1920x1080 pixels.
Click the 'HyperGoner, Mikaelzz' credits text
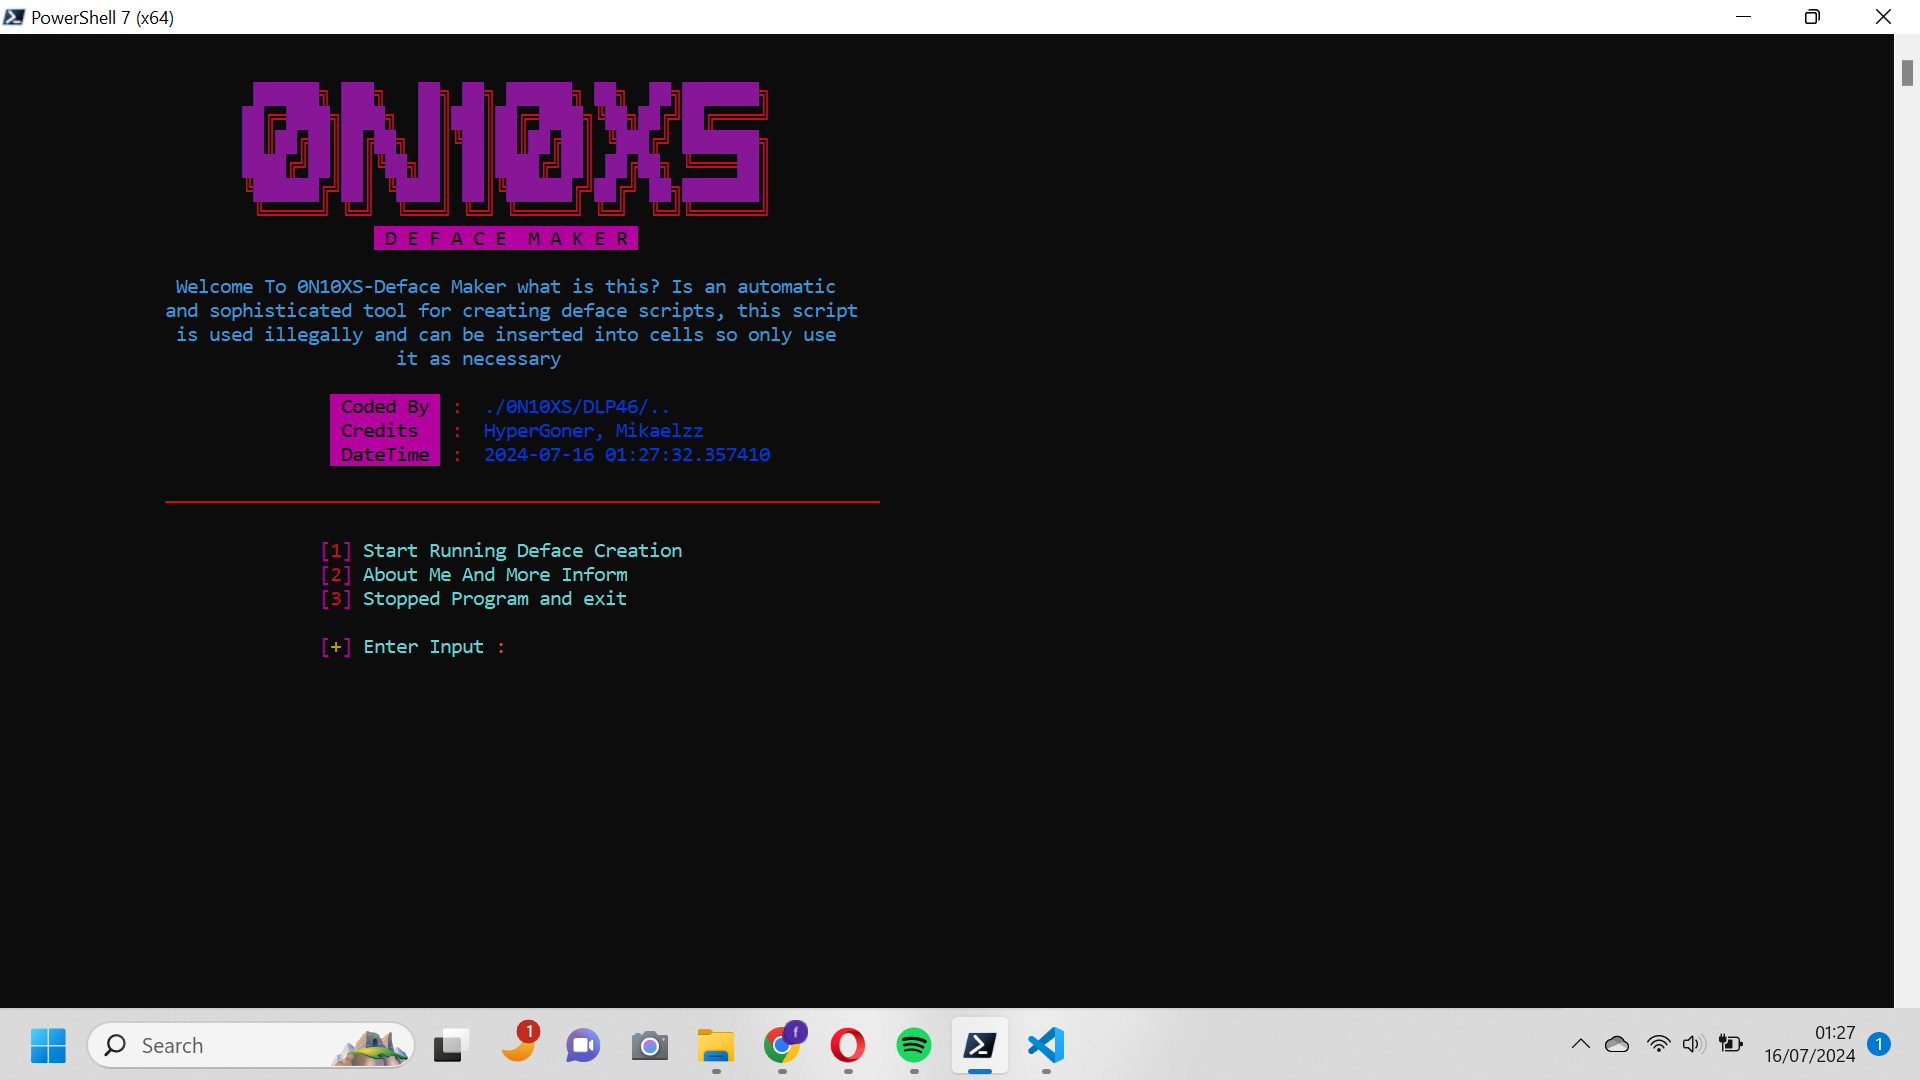(x=593, y=431)
